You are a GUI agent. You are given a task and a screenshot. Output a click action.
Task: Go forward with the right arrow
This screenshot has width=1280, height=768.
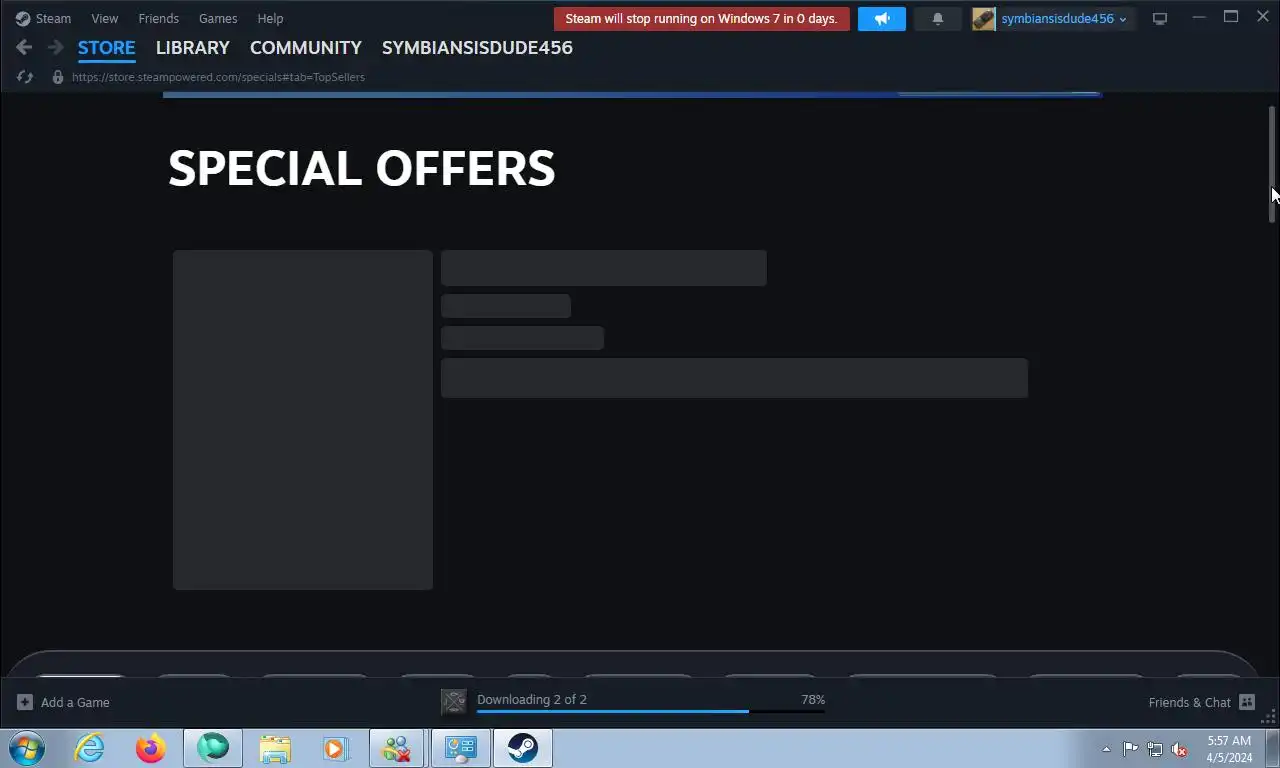(55, 47)
